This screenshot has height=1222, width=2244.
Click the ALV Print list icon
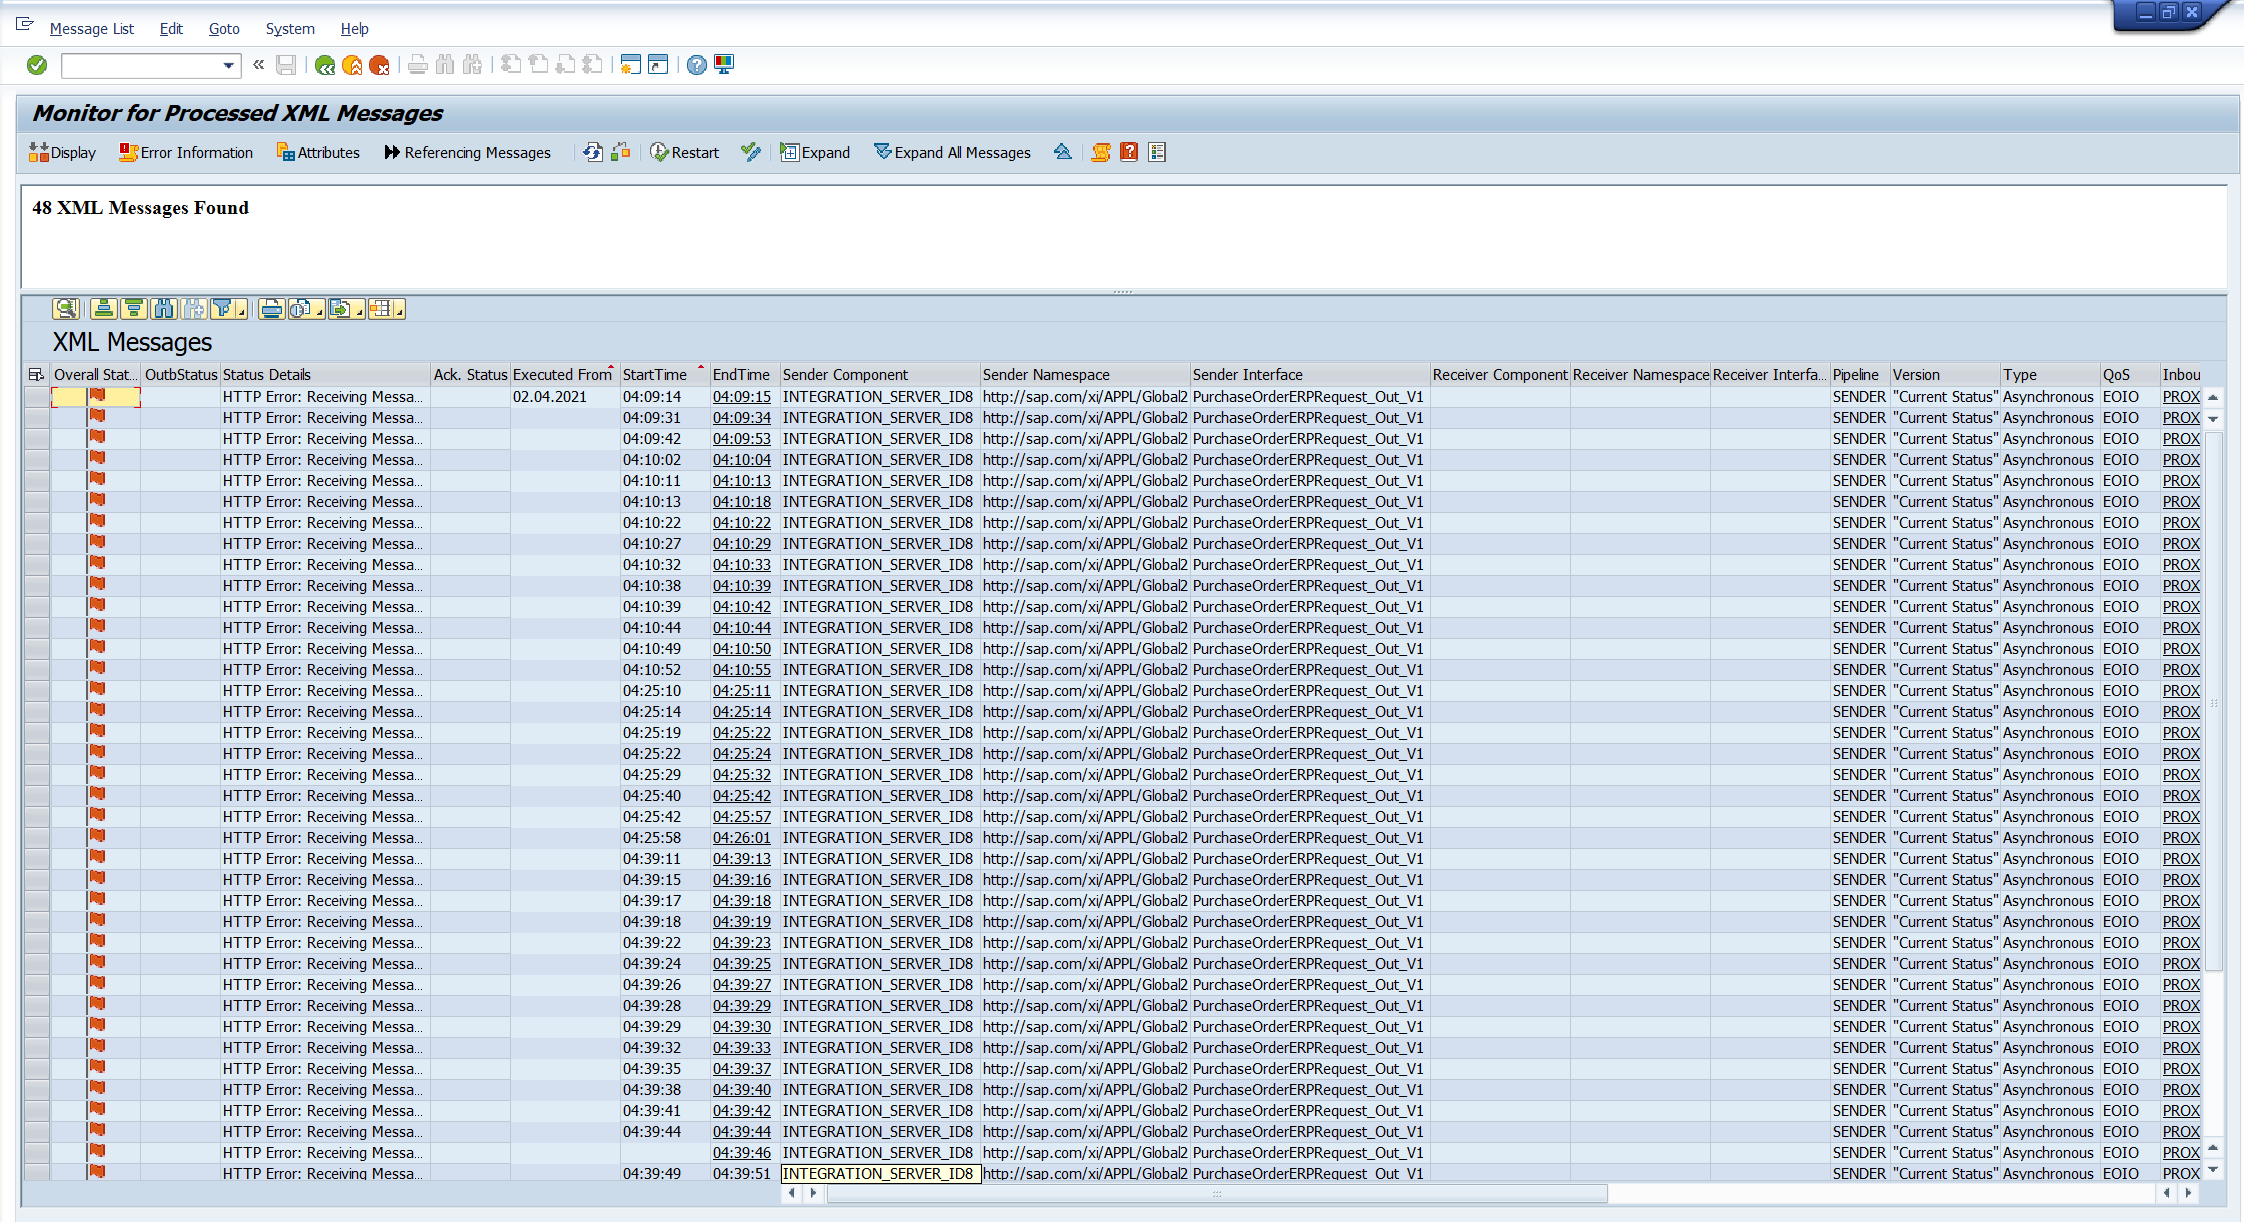(x=270, y=309)
